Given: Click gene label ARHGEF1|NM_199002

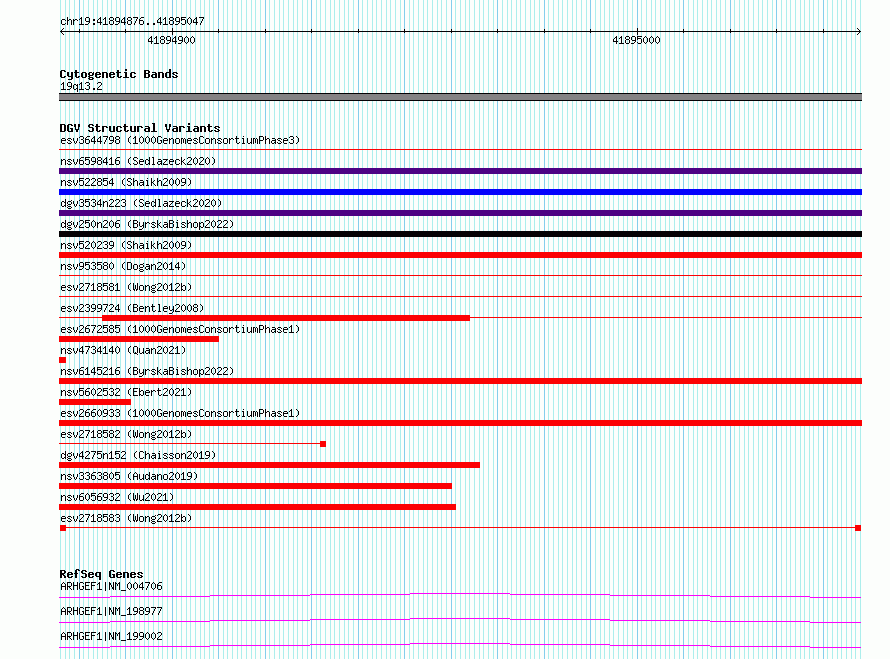Looking at the screenshot, I should click(111, 636).
